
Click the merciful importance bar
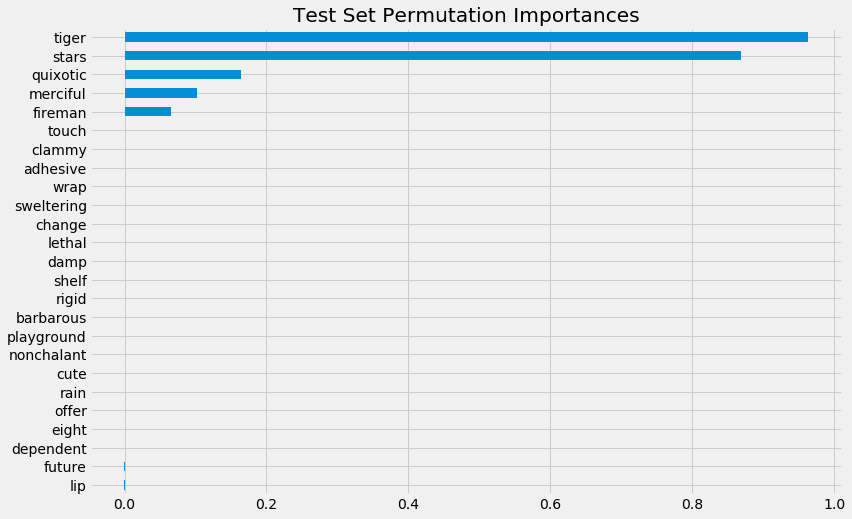161,93
